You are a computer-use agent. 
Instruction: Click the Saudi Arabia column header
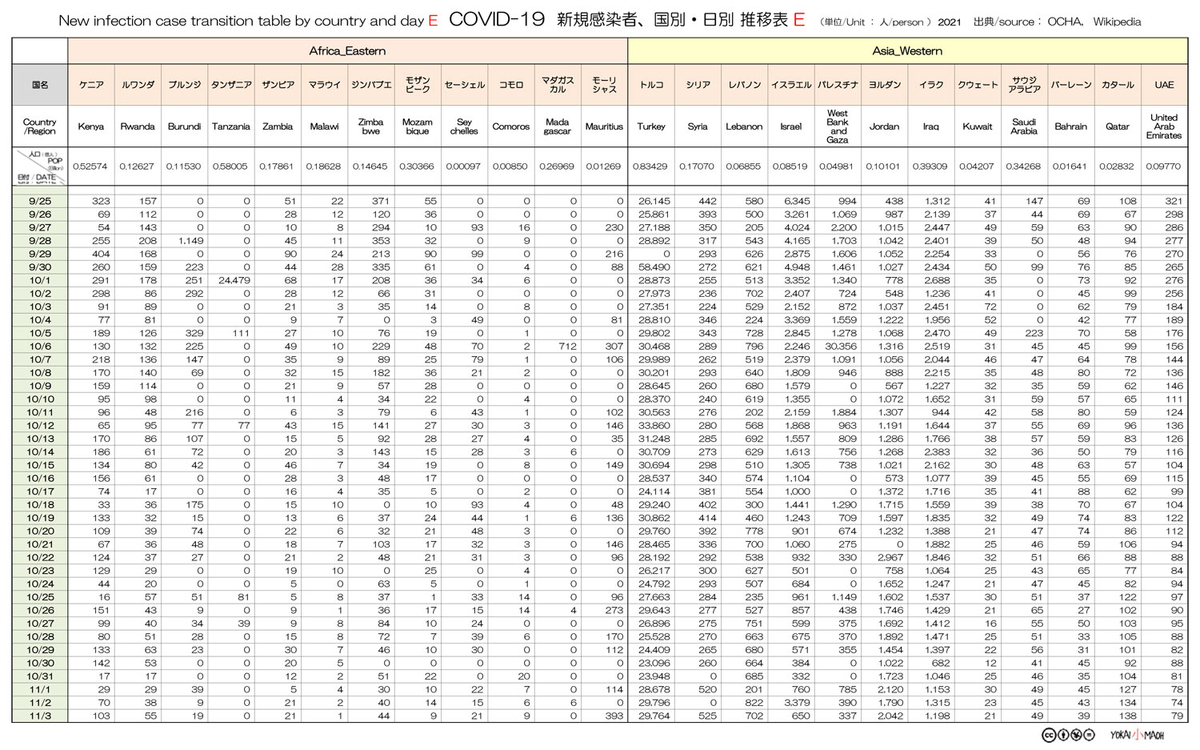(x=1024, y=127)
